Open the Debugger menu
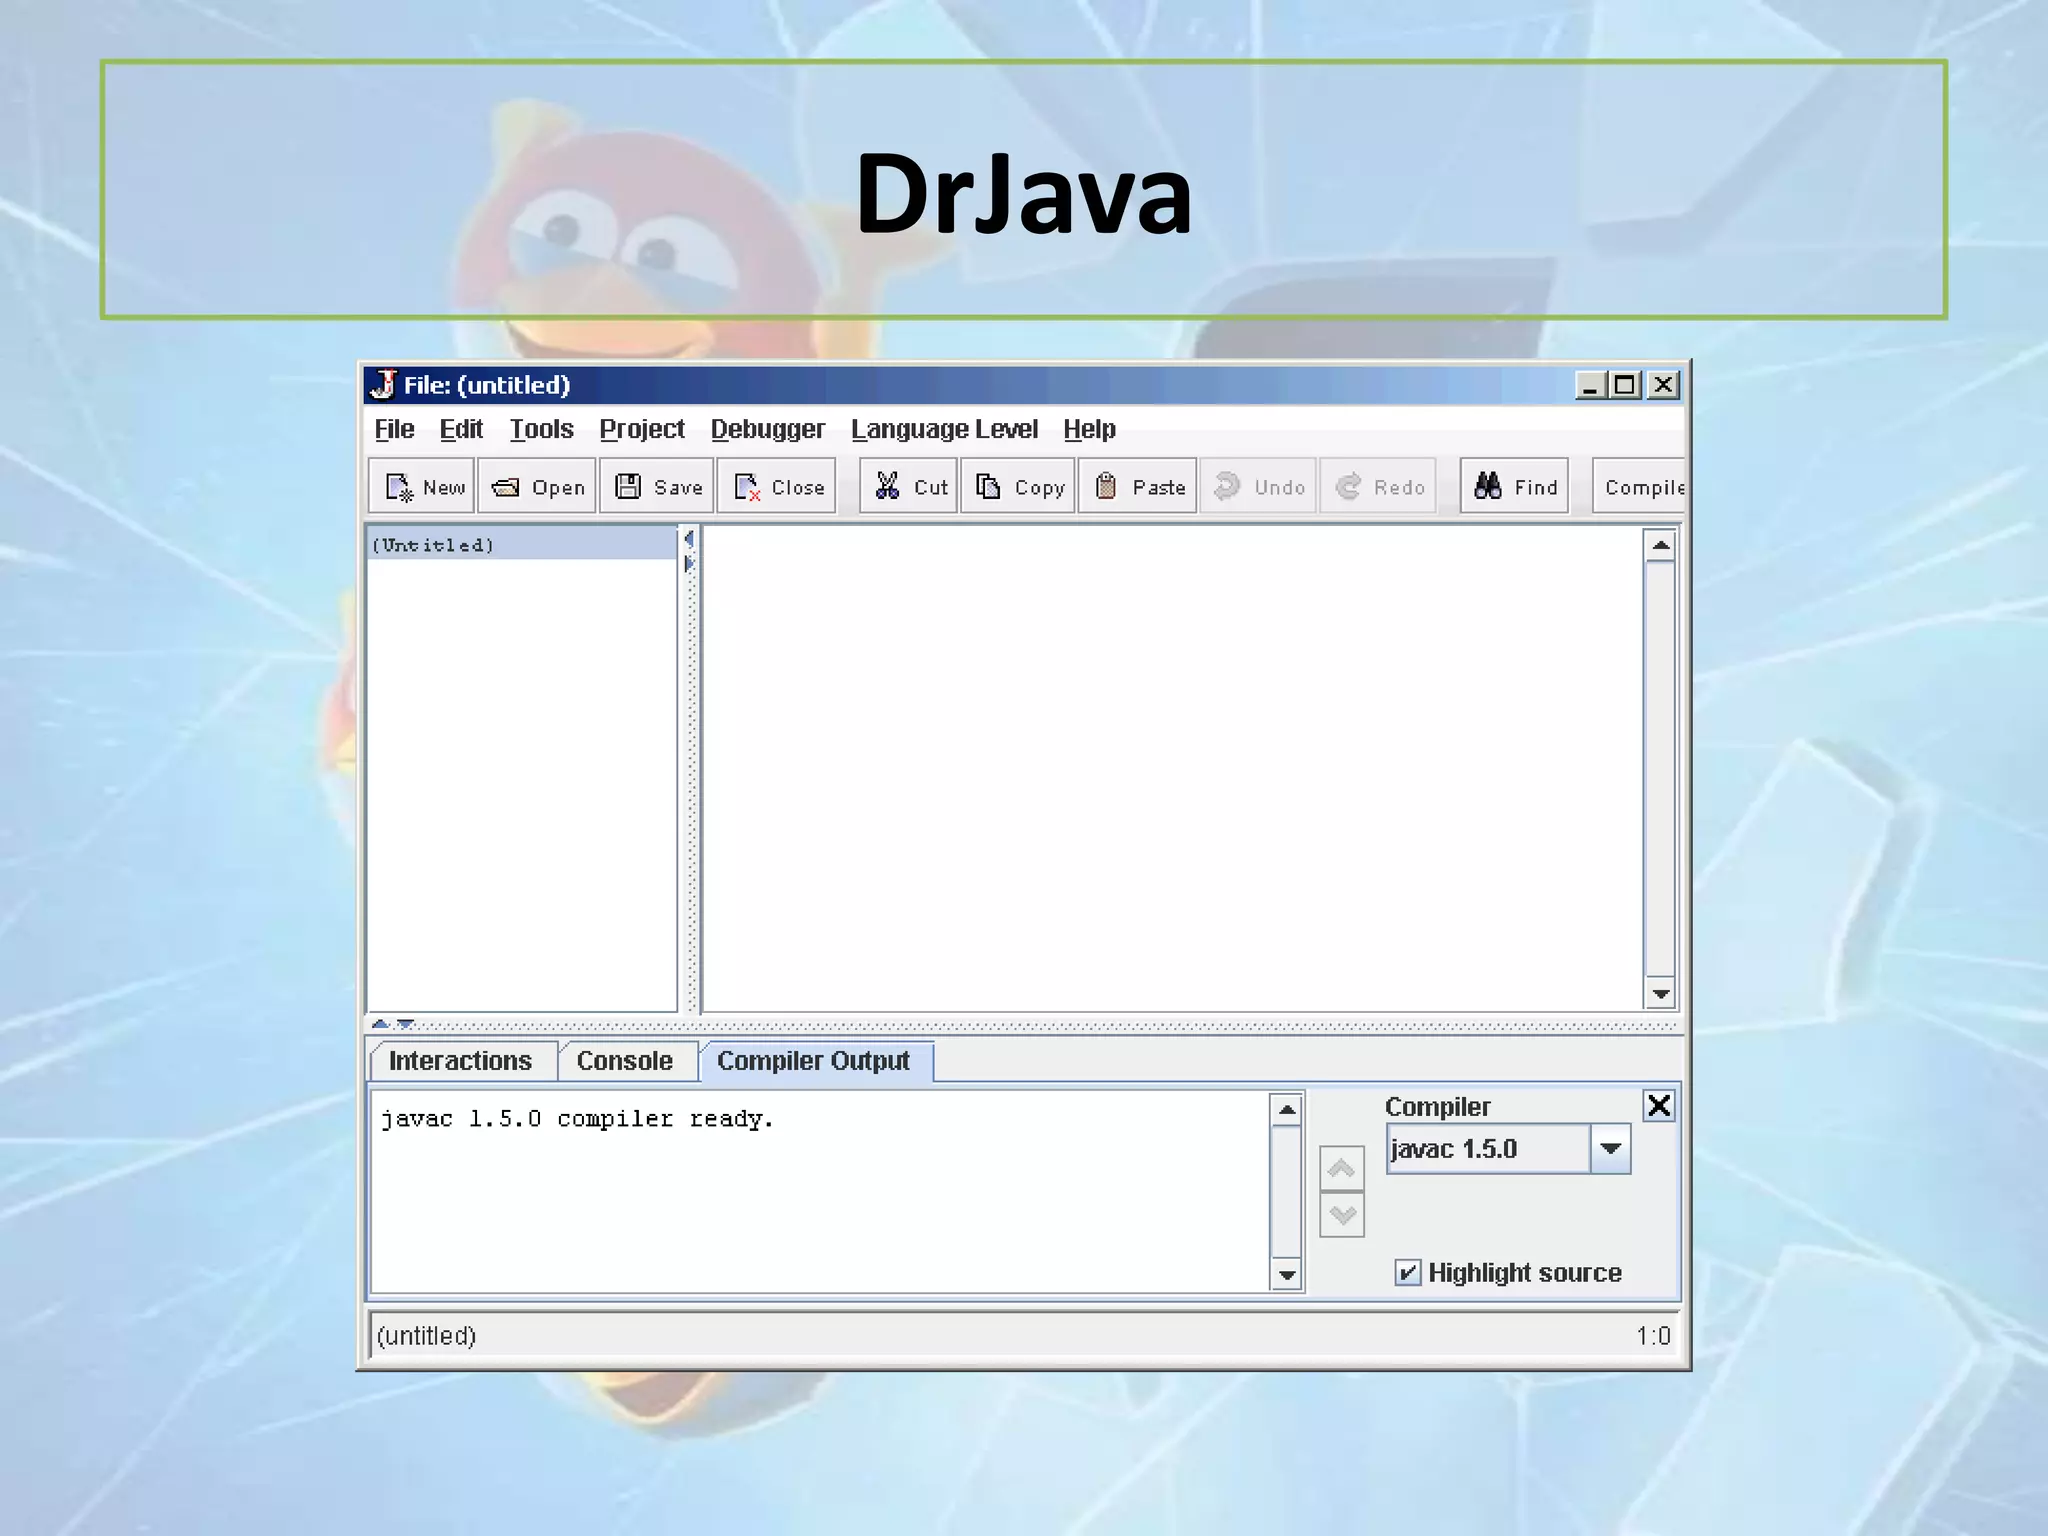2048x1536 pixels. (x=767, y=429)
